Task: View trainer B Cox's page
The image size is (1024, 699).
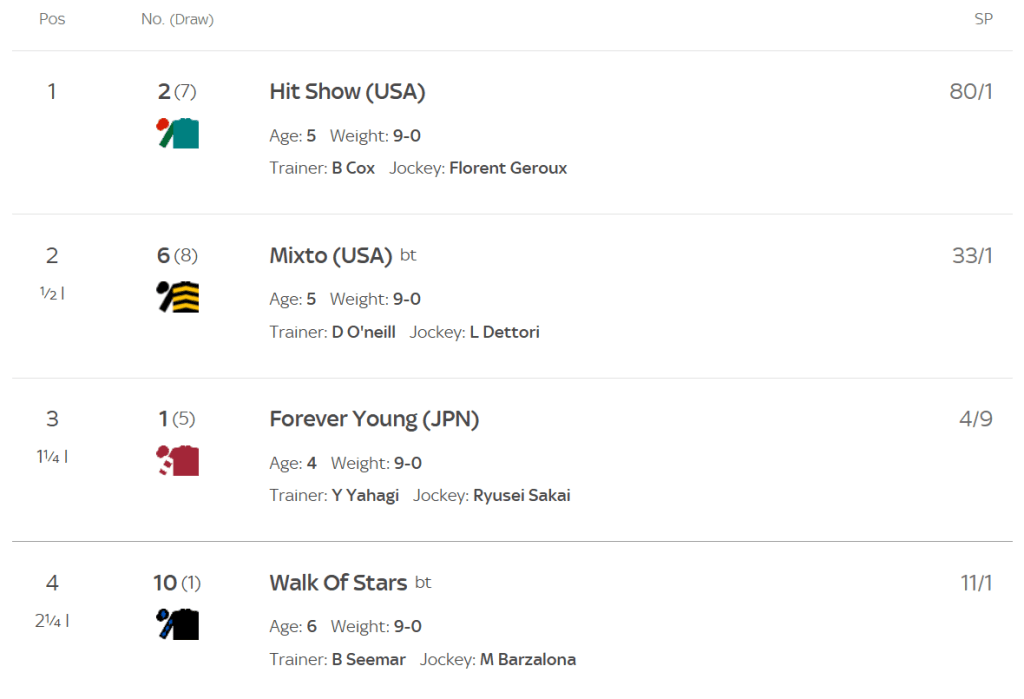Action: click(353, 168)
